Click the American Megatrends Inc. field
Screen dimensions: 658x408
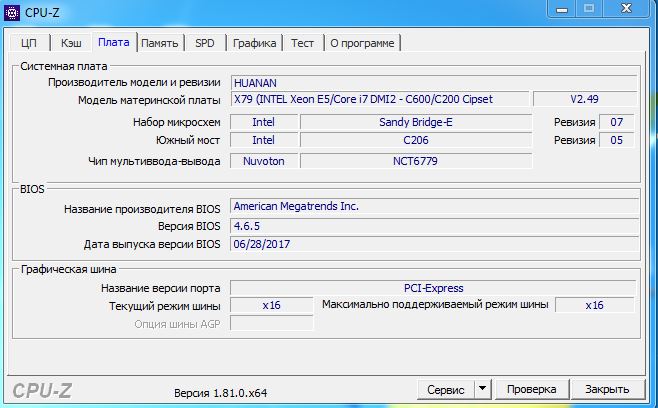point(434,207)
